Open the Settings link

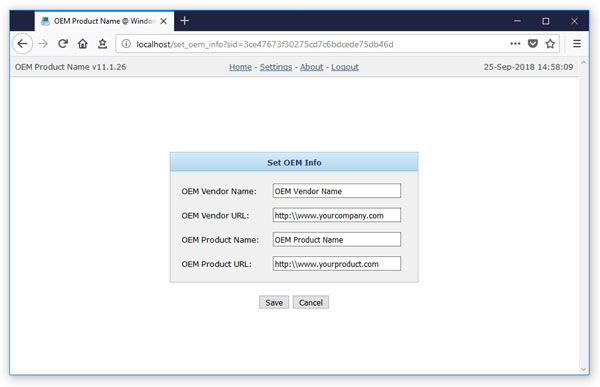276,67
